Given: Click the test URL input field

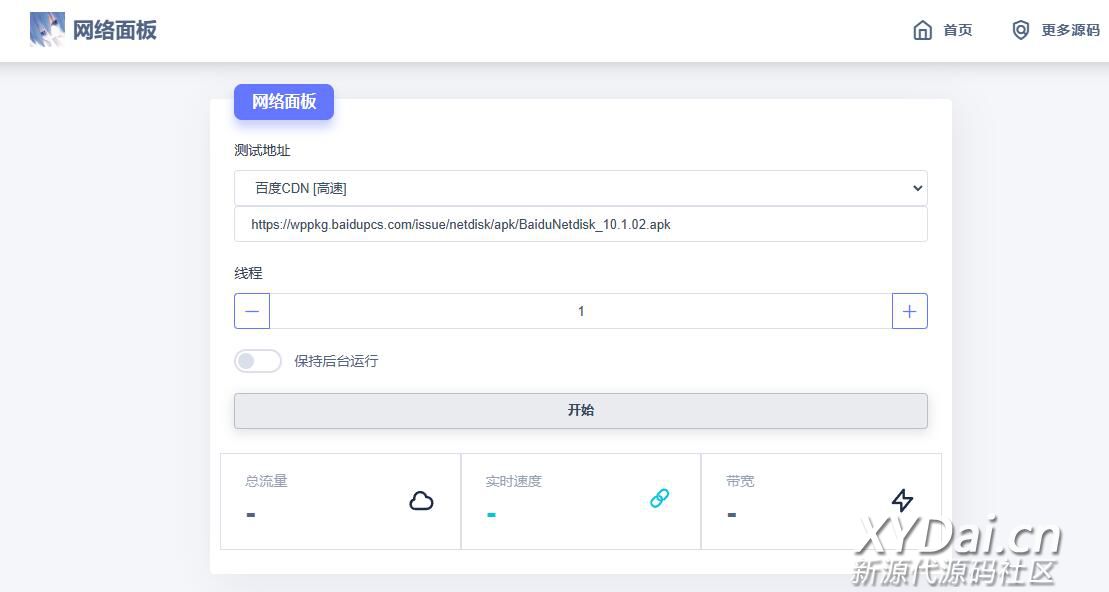Looking at the screenshot, I should 580,225.
